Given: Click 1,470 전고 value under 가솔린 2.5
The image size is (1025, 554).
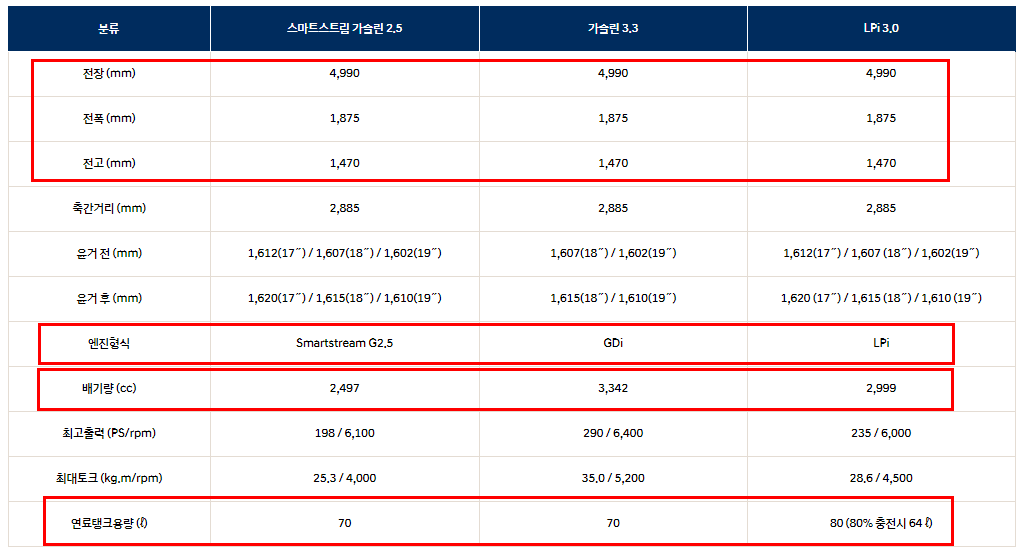Looking at the screenshot, I should [344, 164].
